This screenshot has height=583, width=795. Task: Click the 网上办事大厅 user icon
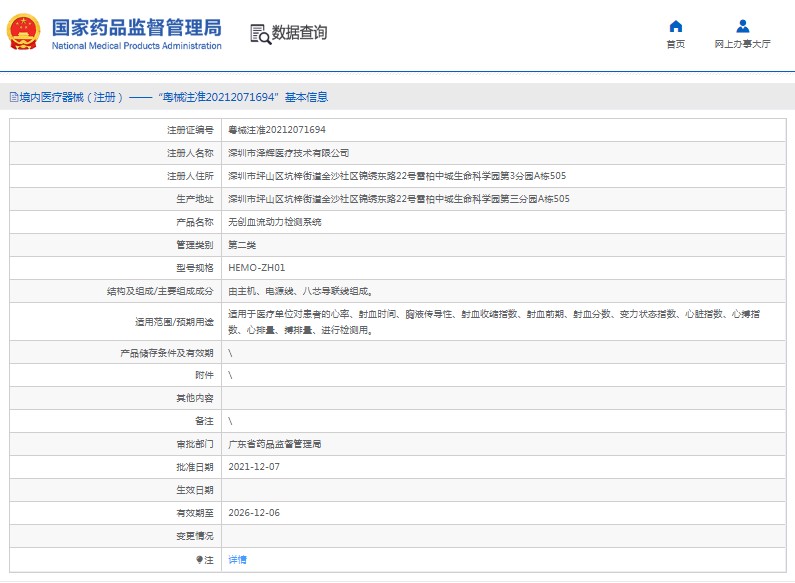click(x=742, y=26)
